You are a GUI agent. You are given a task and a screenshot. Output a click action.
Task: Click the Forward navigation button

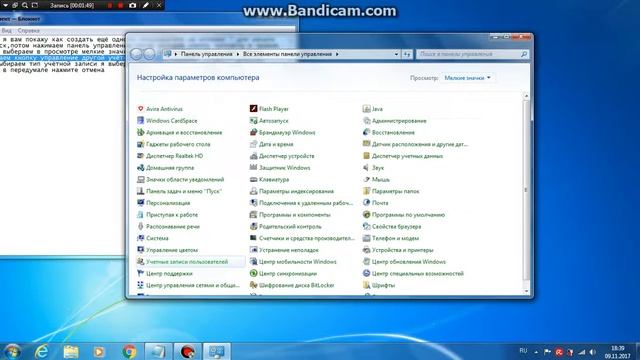click(x=149, y=54)
